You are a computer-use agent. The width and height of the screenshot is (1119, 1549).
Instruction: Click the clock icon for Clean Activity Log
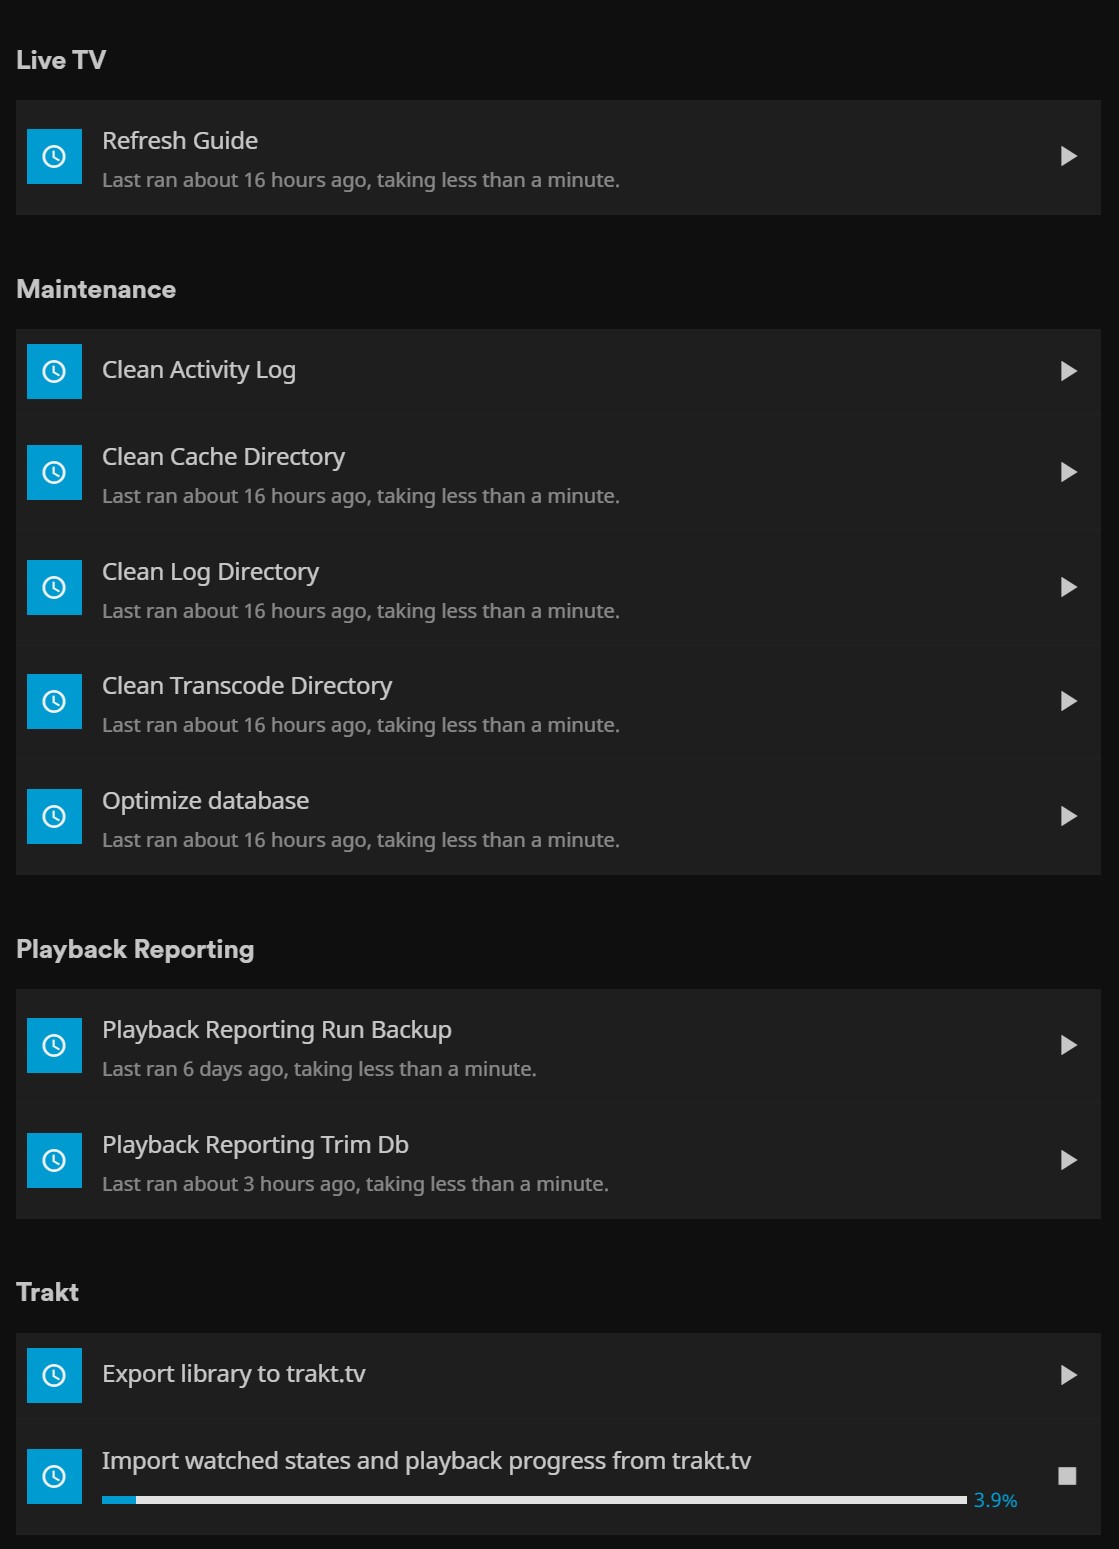pos(54,371)
